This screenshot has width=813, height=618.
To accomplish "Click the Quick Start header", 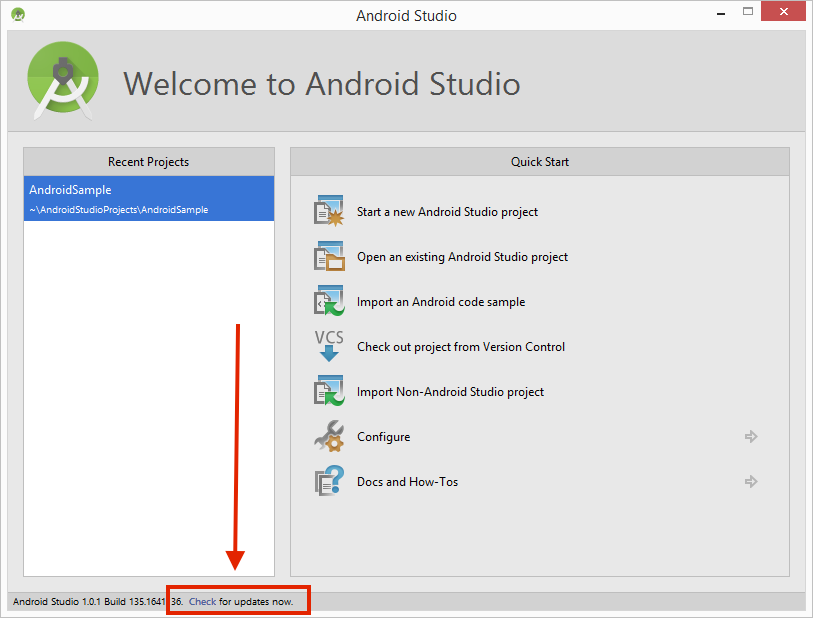I will coord(540,162).
